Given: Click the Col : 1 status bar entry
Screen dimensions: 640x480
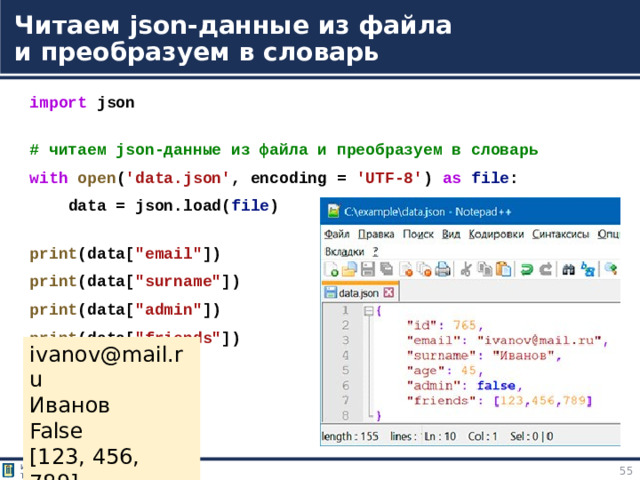Looking at the screenshot, I should tap(482, 436).
